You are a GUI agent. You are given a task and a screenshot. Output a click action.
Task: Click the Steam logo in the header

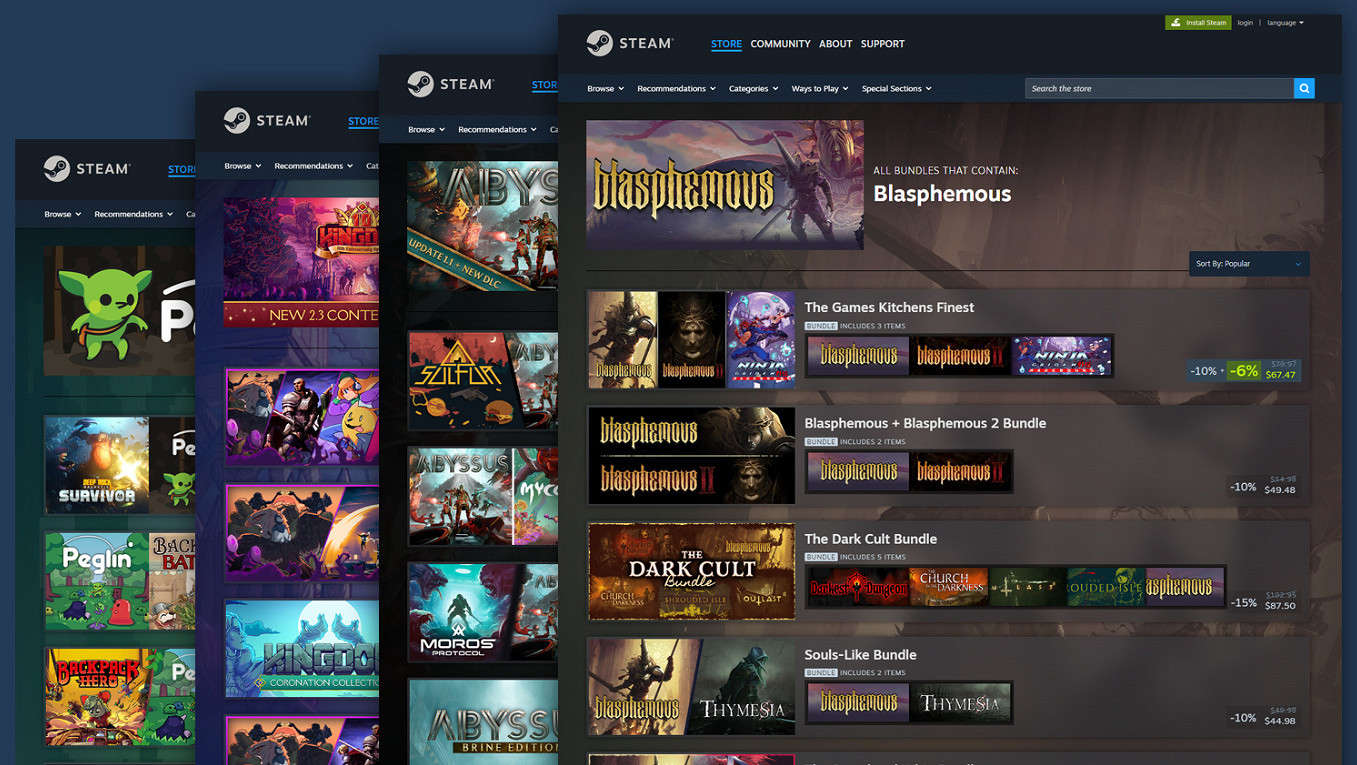click(x=630, y=43)
